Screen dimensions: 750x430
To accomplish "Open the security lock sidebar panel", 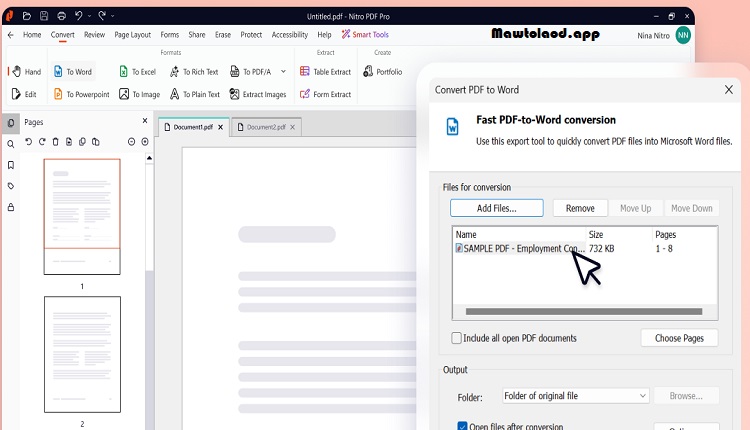I will [x=11, y=207].
